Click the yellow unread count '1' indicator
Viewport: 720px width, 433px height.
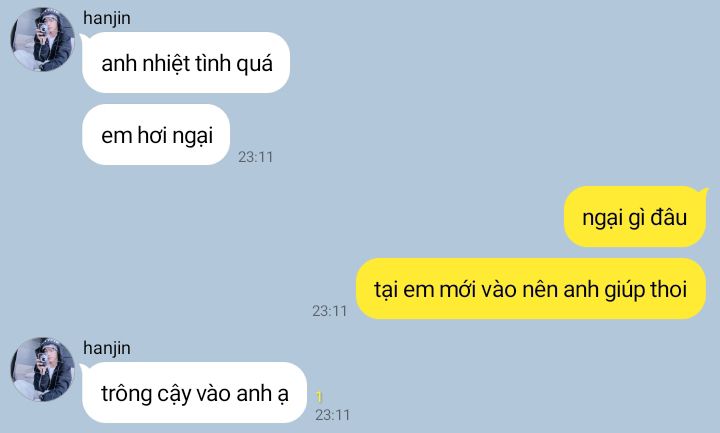click(319, 397)
